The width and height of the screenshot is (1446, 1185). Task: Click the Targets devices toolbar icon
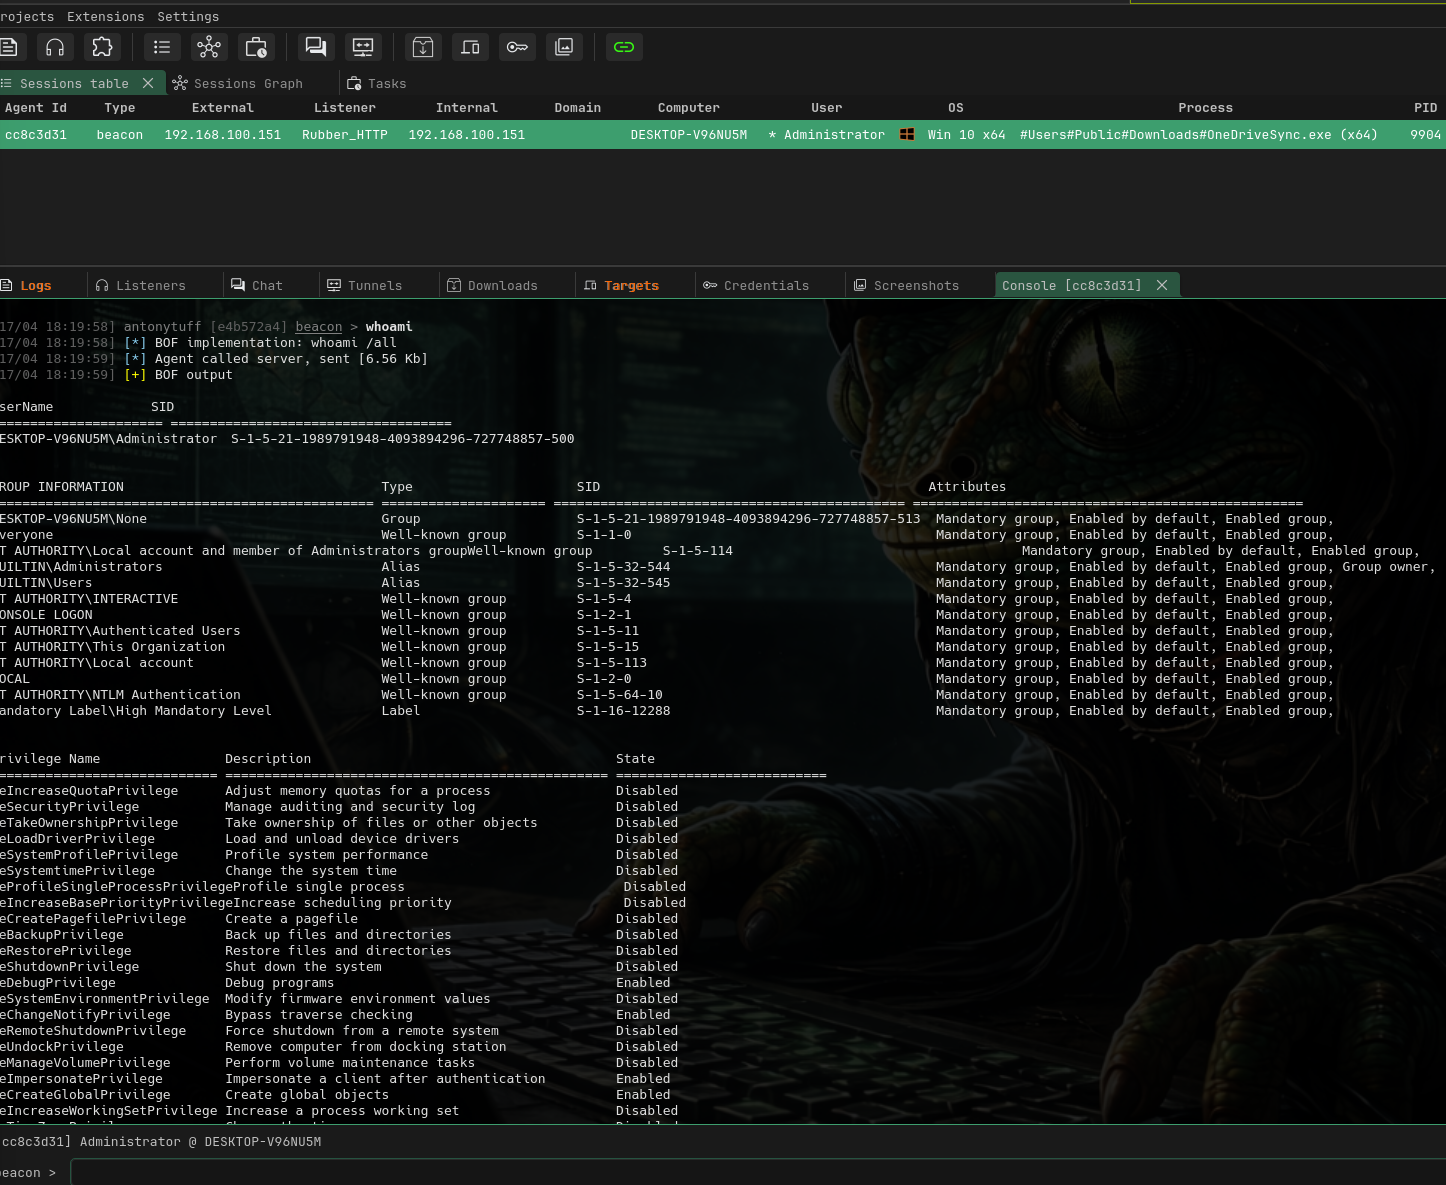470,47
